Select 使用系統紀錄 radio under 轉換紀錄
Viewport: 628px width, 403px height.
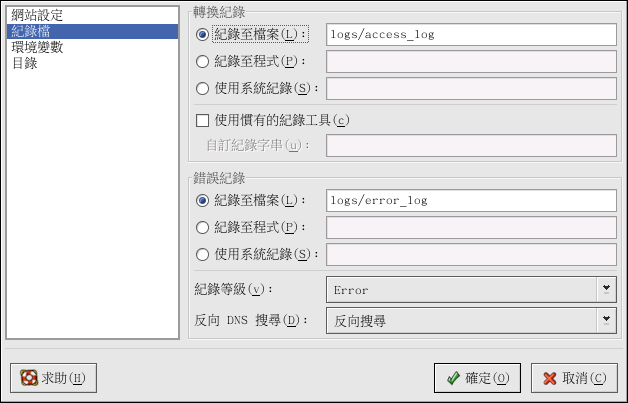pyautogui.click(x=203, y=88)
